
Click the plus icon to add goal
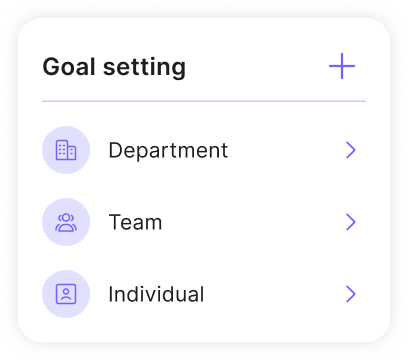(342, 66)
